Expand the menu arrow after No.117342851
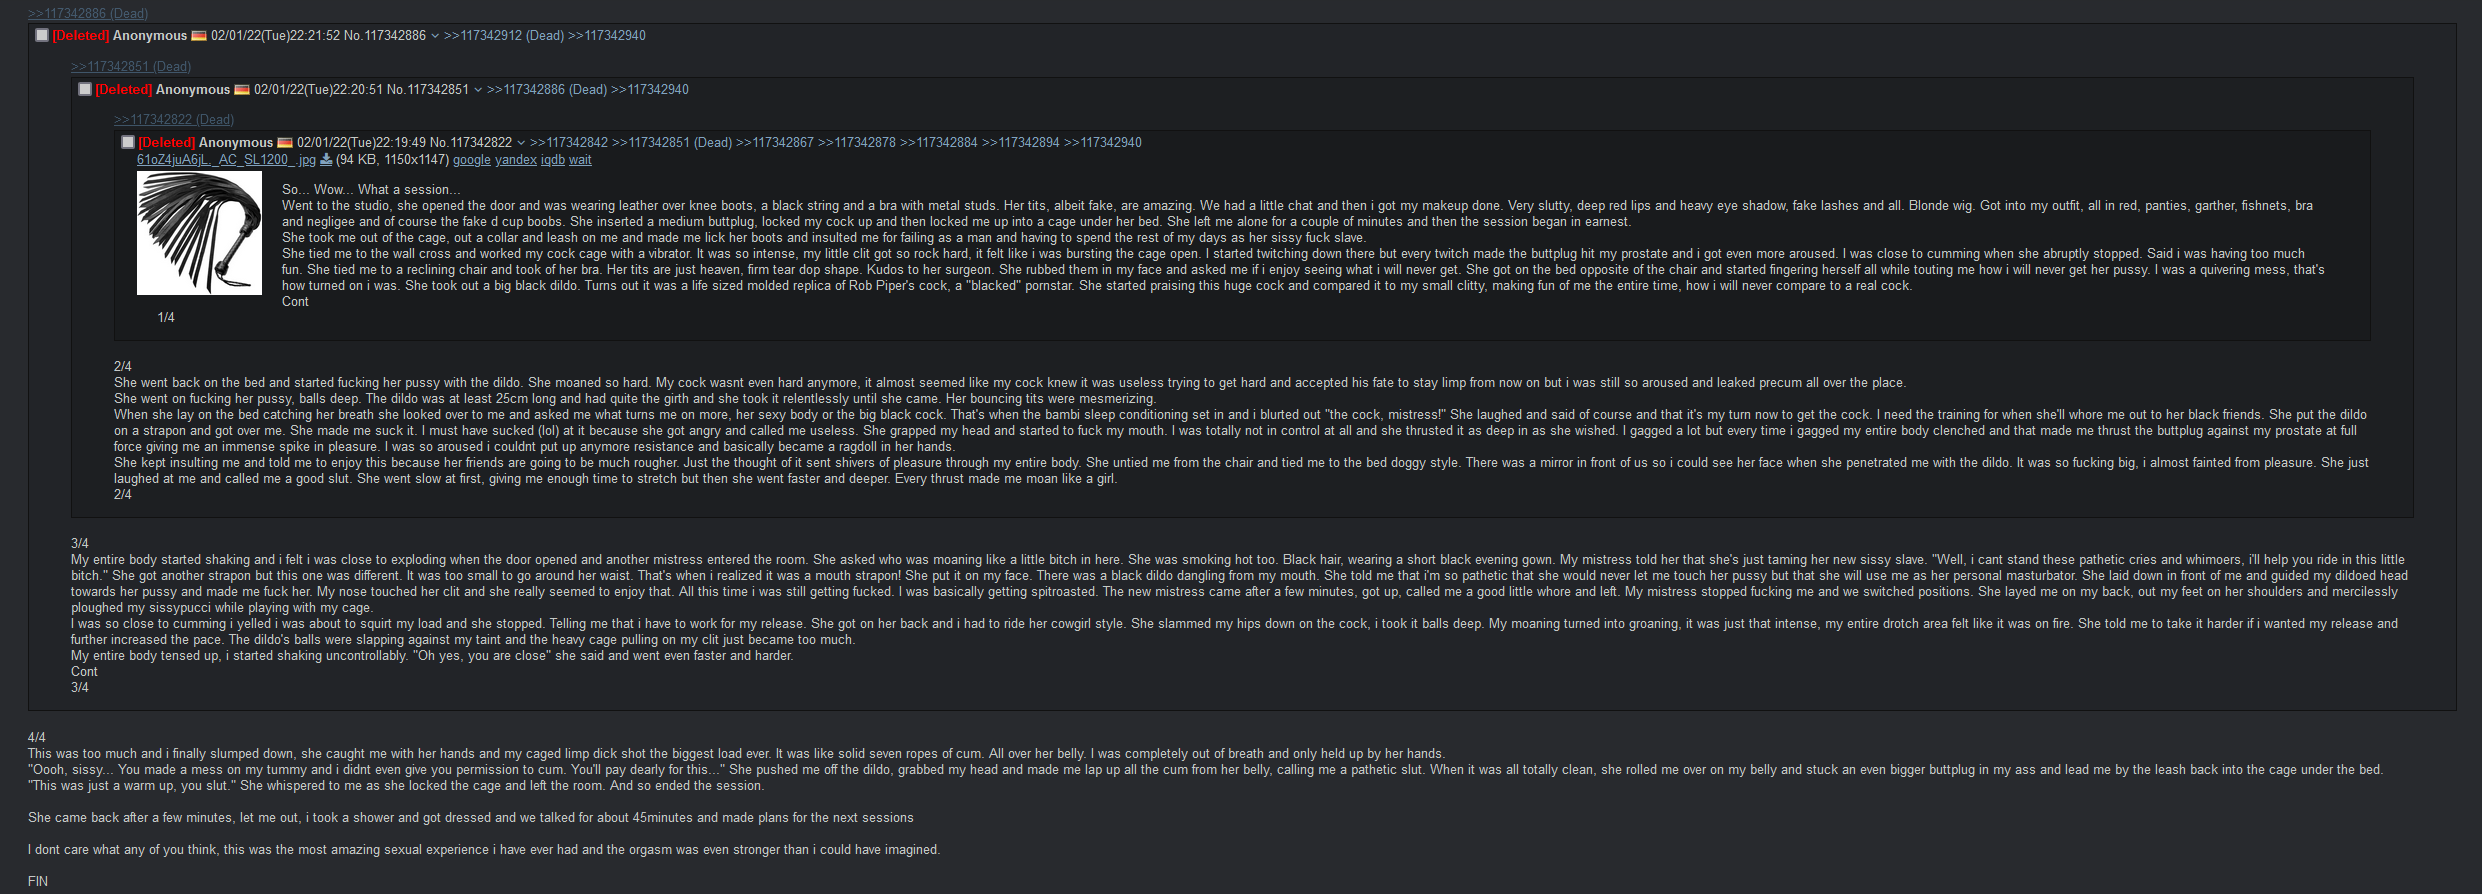Screen dimensions: 2482x894 click(478, 90)
